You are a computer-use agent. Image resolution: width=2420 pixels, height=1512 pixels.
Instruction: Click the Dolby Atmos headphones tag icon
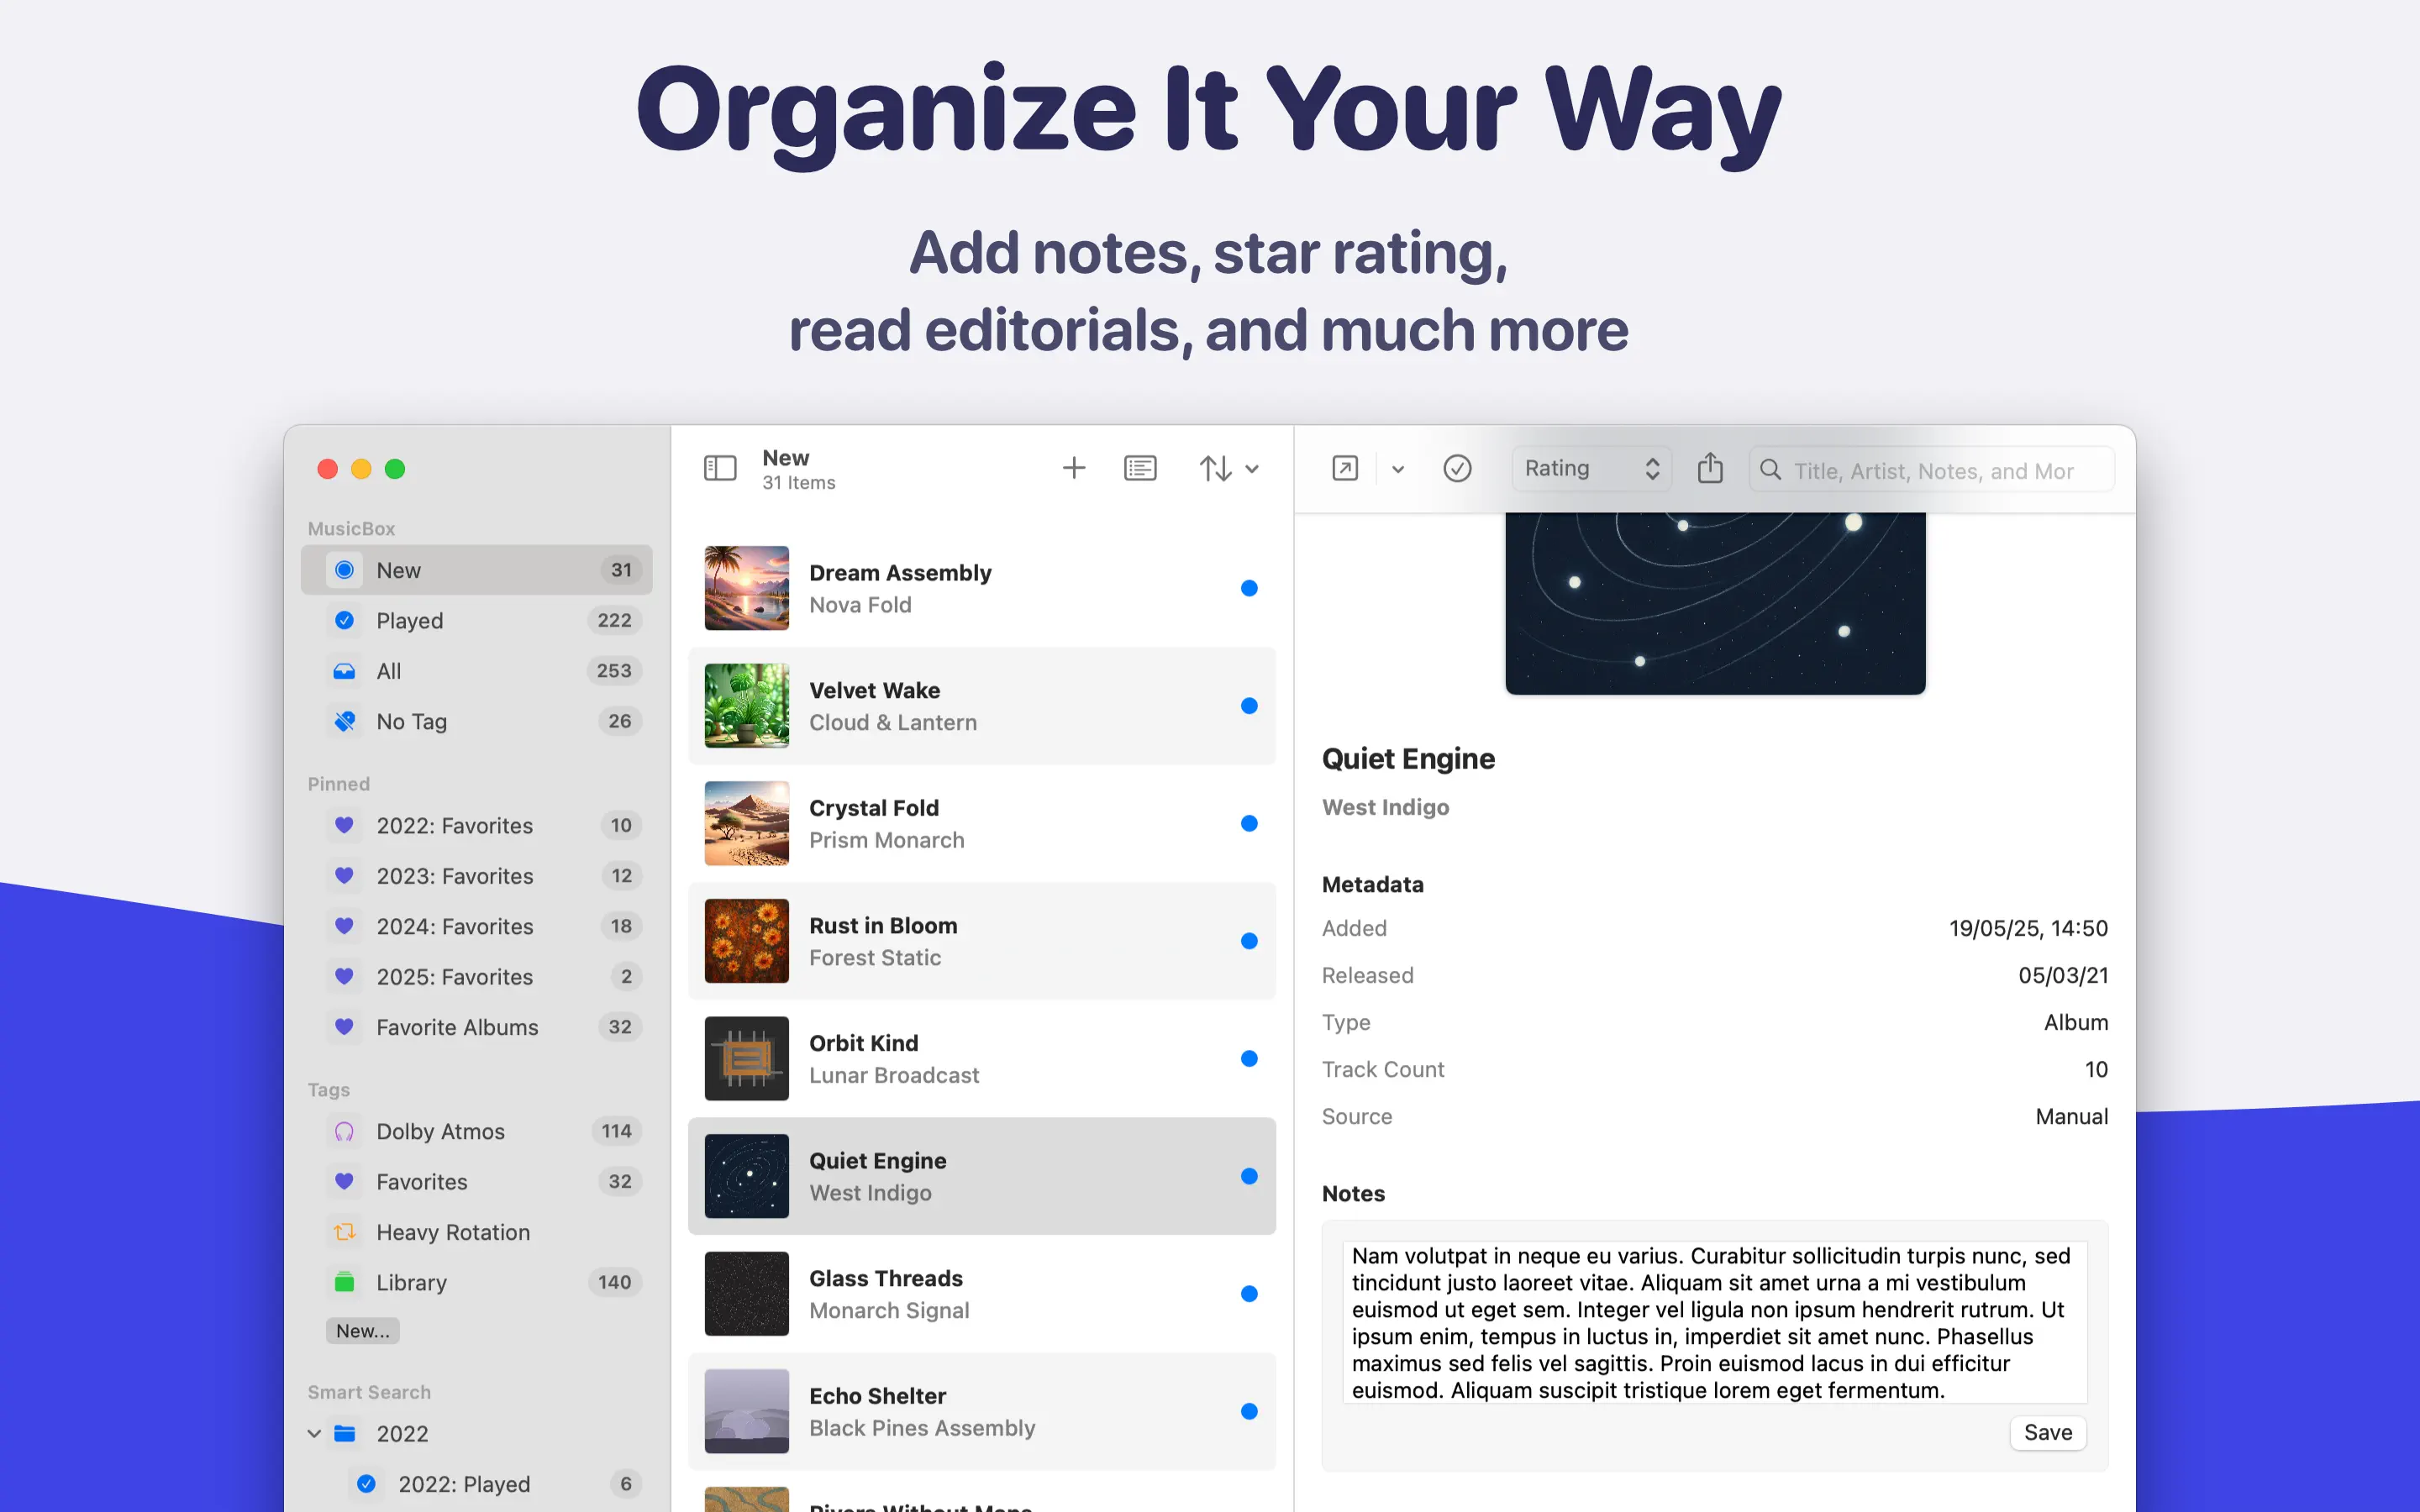coord(344,1131)
